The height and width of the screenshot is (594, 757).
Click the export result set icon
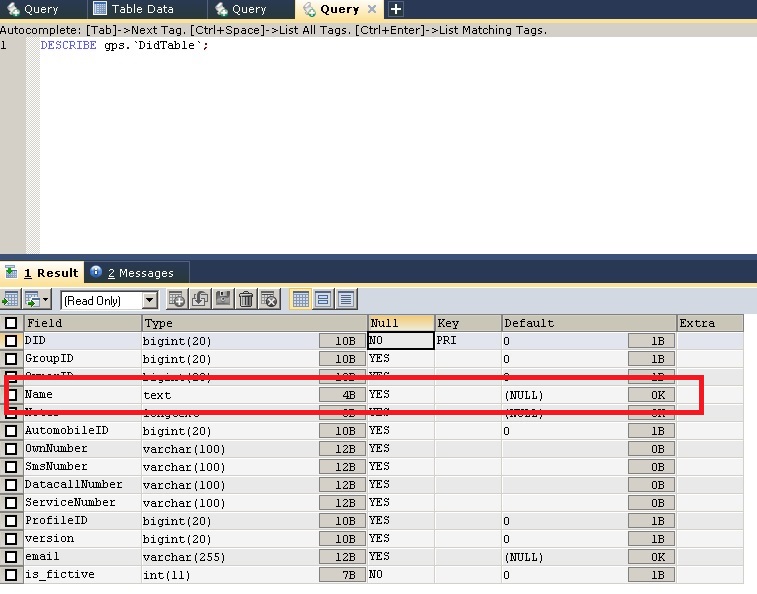[x=10, y=300]
